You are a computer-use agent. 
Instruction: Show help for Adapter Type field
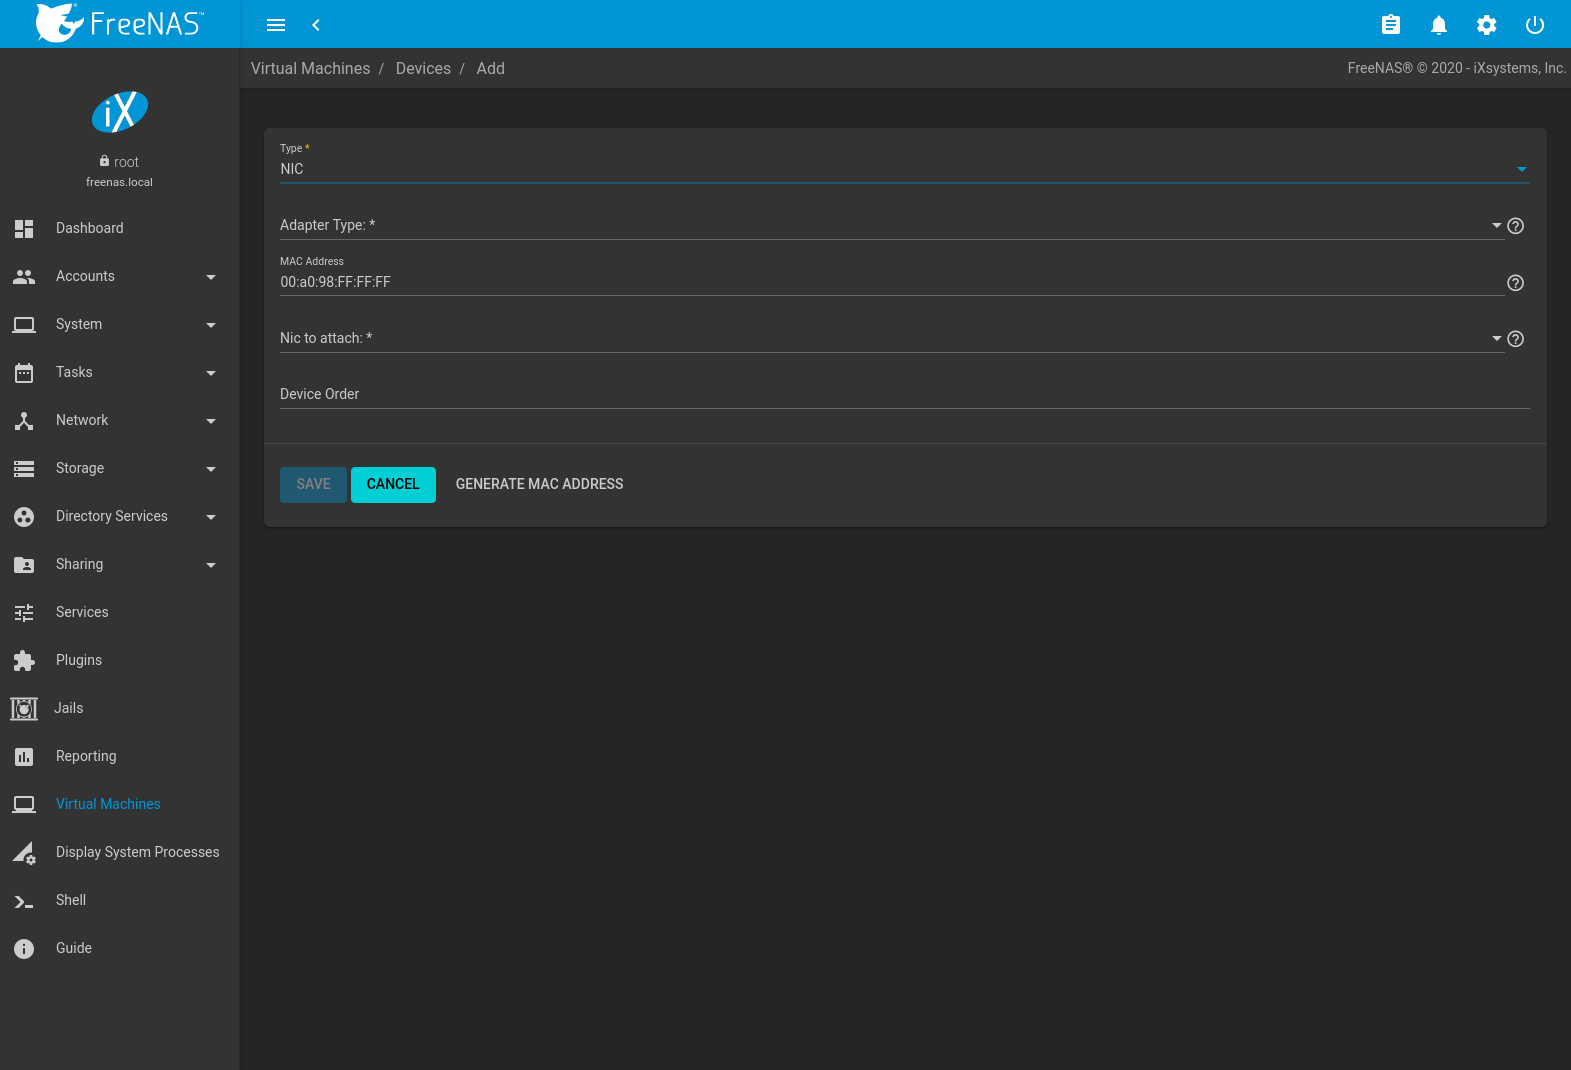[1515, 226]
